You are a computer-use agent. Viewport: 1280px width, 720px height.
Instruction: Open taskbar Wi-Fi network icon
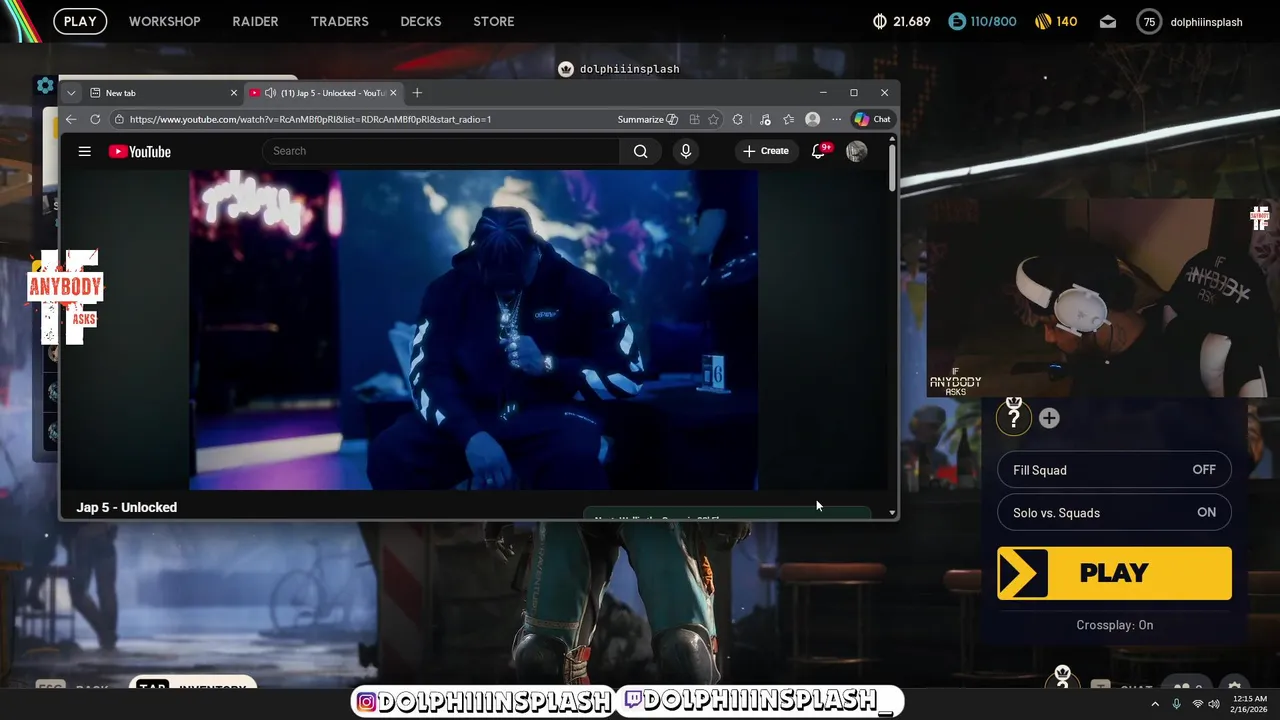[x=1198, y=704]
